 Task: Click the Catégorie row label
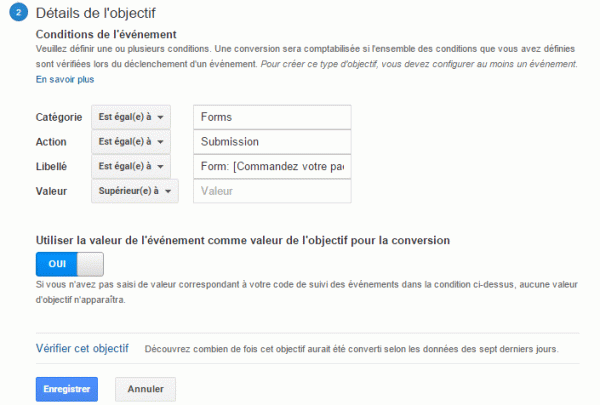tap(59, 117)
